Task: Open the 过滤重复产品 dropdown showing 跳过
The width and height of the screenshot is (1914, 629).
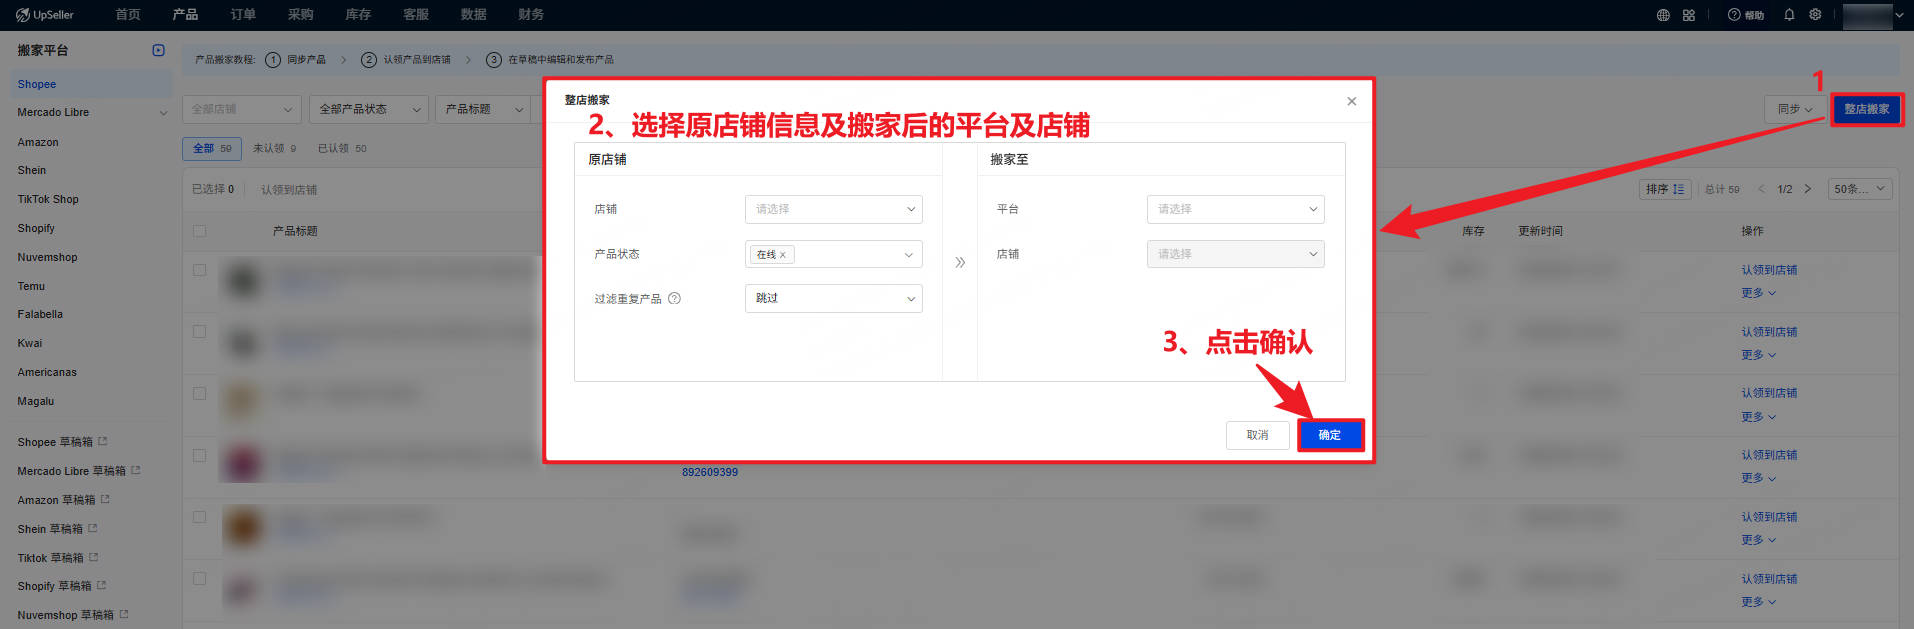Action: coord(833,298)
